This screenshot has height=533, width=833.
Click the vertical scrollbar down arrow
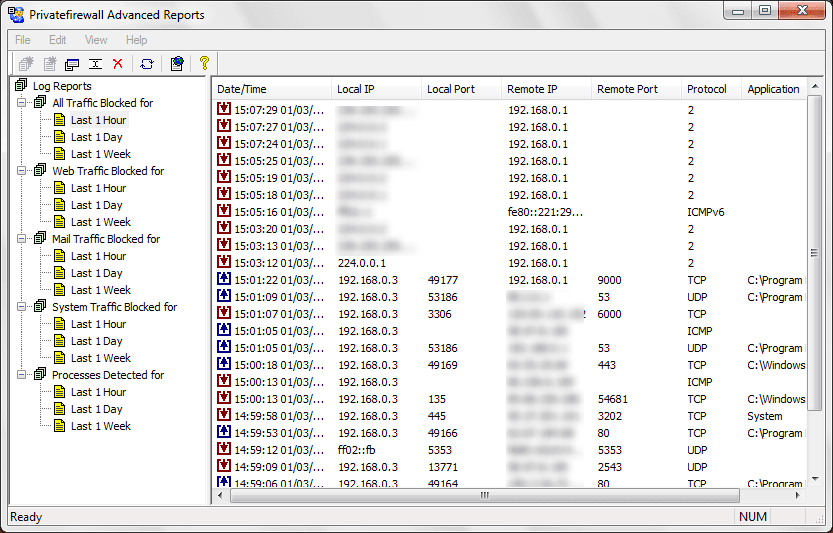tap(814, 479)
